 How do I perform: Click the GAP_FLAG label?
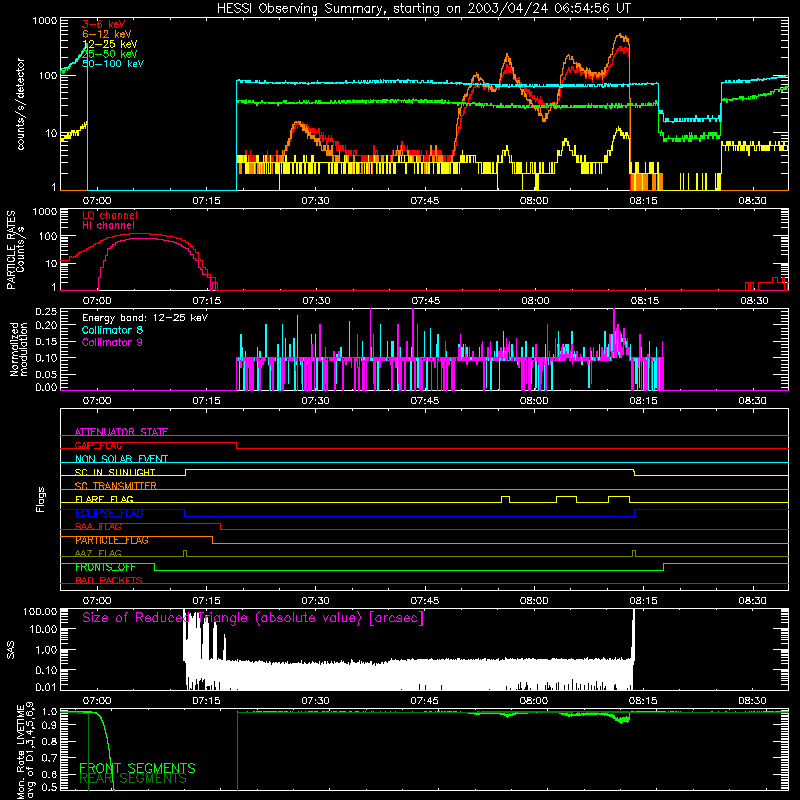click(98, 445)
